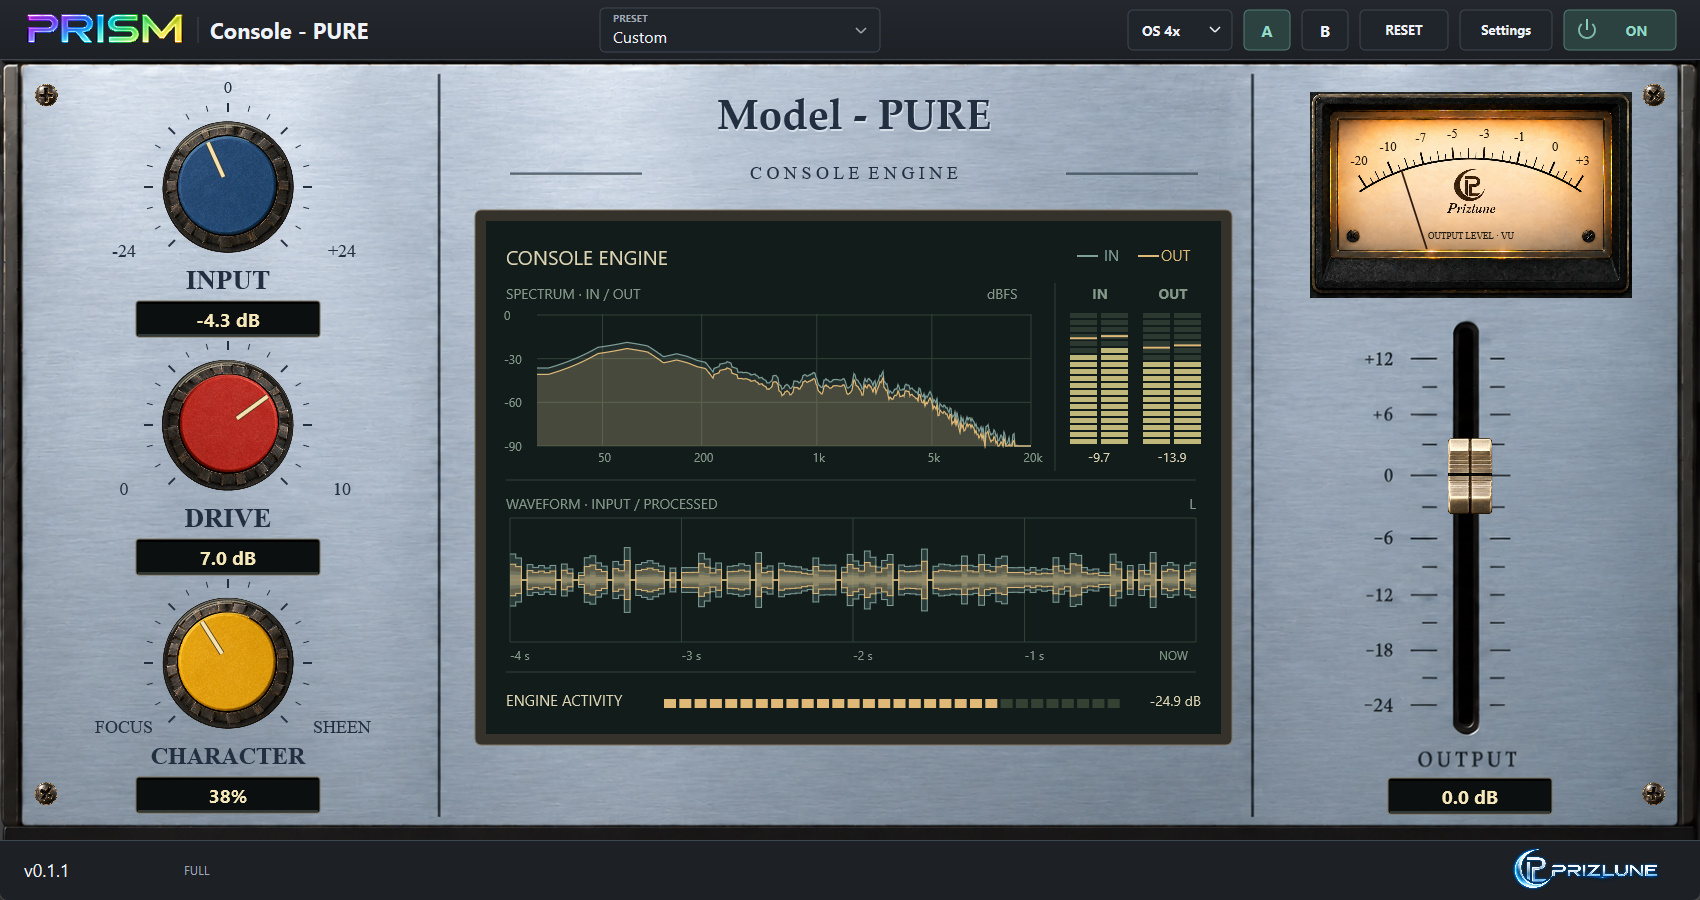Click the RESET button
The width and height of the screenshot is (1700, 900).
[x=1404, y=30]
